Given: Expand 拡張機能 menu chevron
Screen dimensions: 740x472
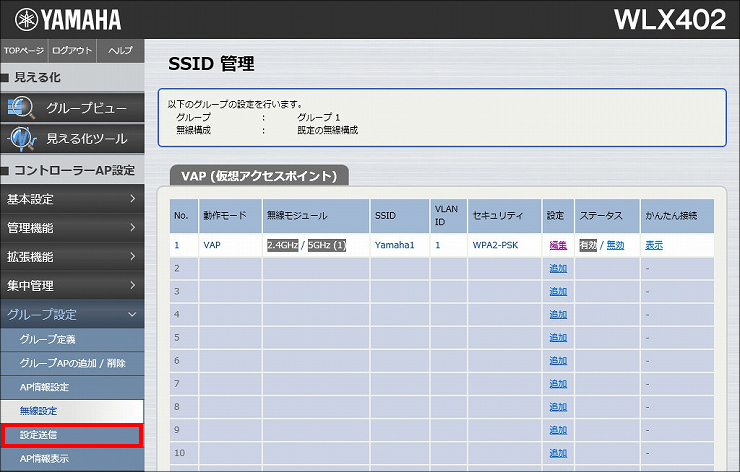Looking at the screenshot, I should click(133, 256).
